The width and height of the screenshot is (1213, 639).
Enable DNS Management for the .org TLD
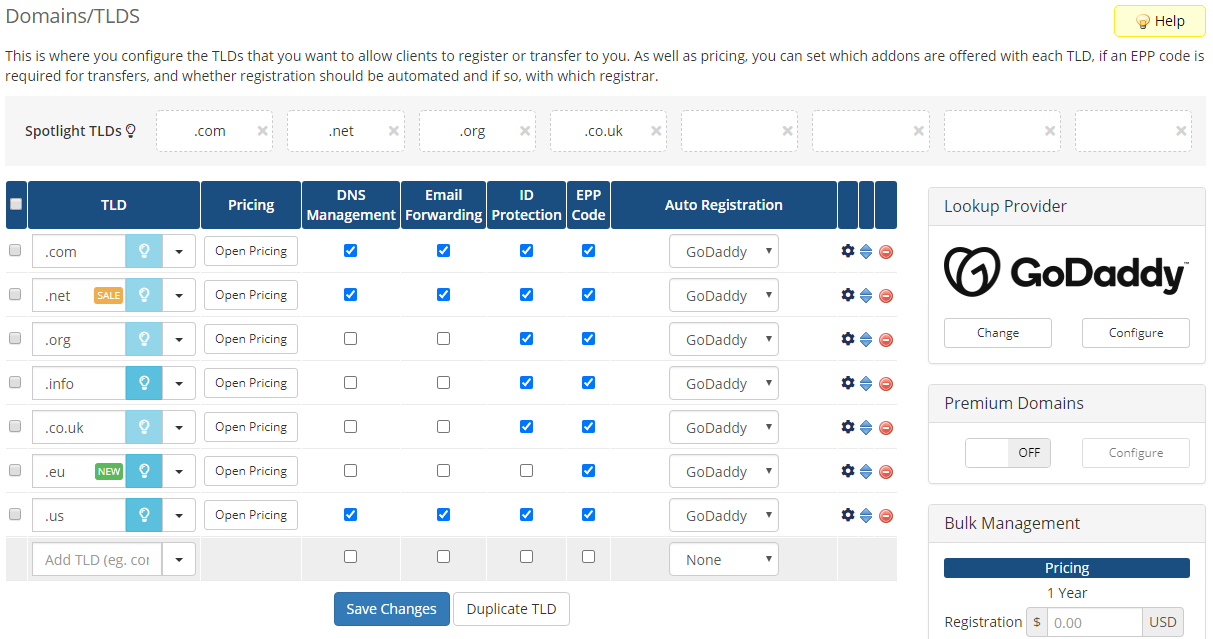(350, 339)
